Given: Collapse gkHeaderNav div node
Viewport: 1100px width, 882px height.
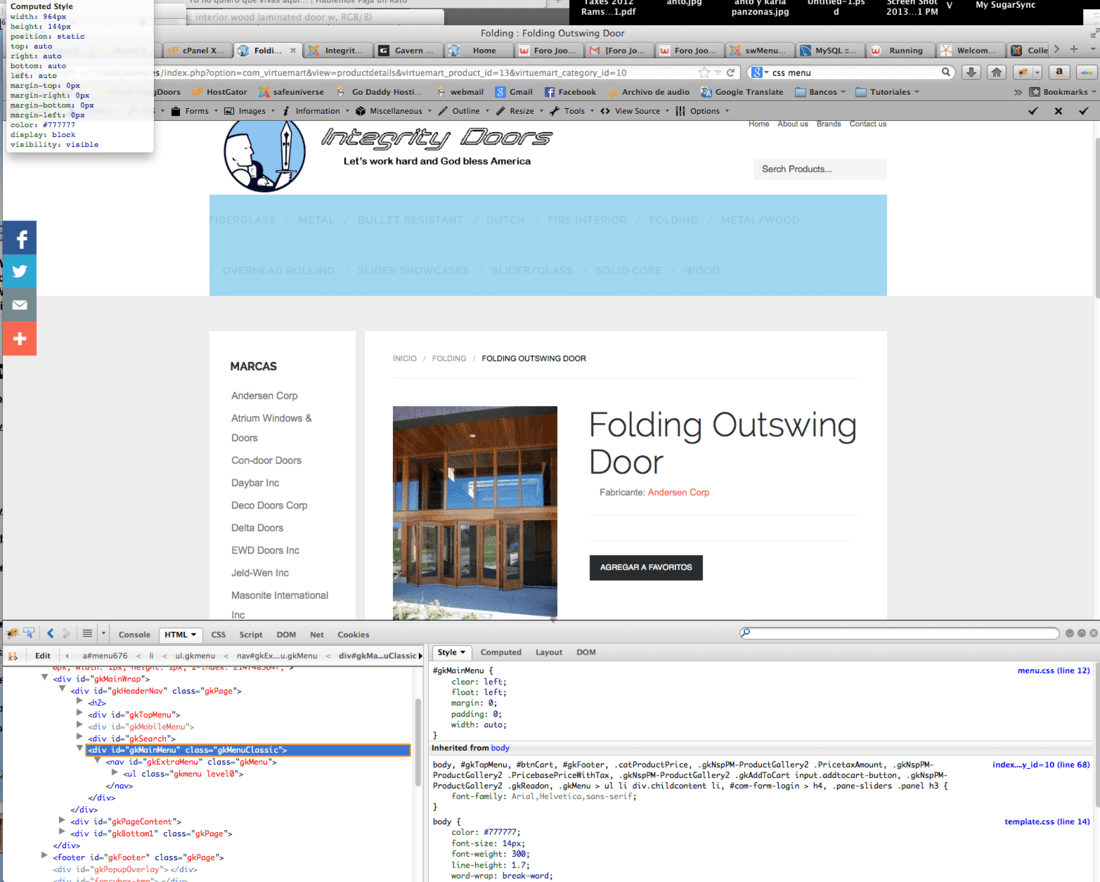Looking at the screenshot, I should (62, 690).
